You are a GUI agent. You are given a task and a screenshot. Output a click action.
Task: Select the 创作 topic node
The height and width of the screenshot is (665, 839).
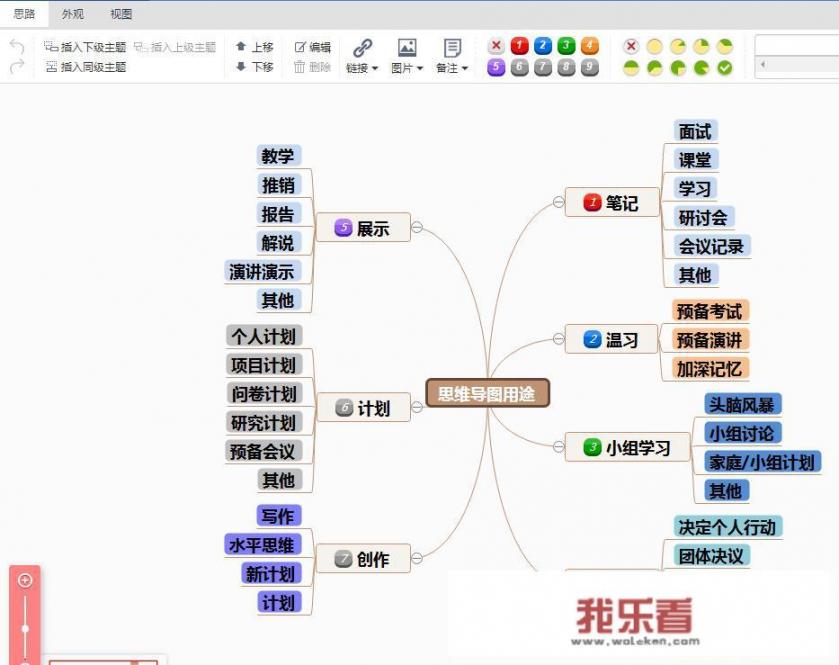coord(363,559)
